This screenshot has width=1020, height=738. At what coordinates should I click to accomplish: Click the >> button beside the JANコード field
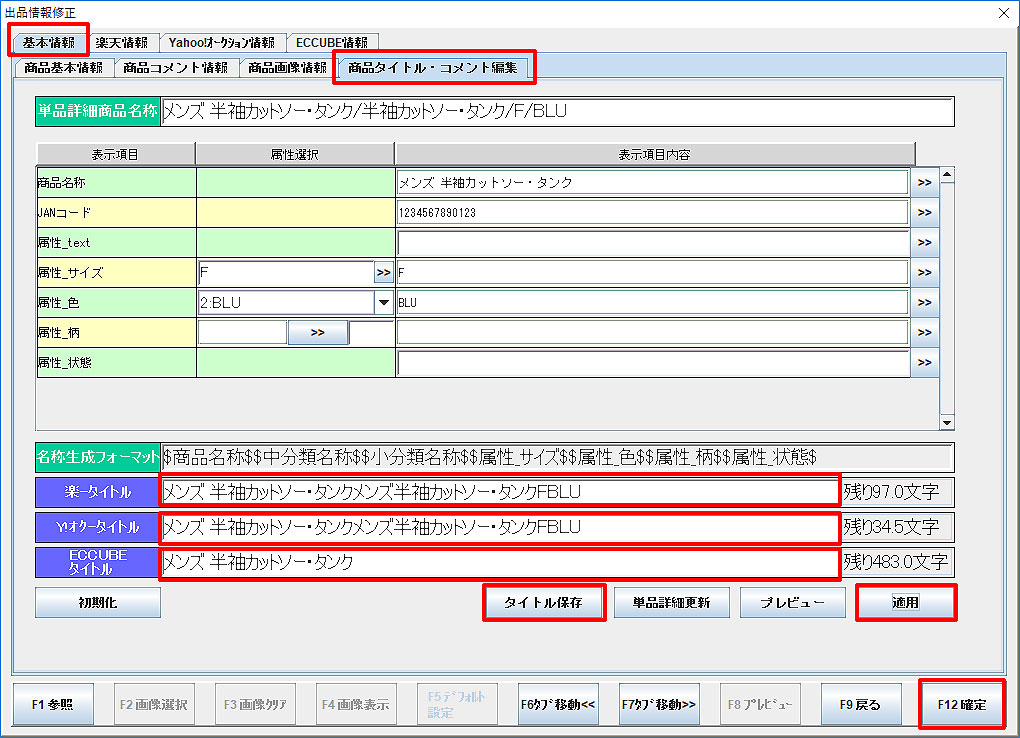click(923, 213)
